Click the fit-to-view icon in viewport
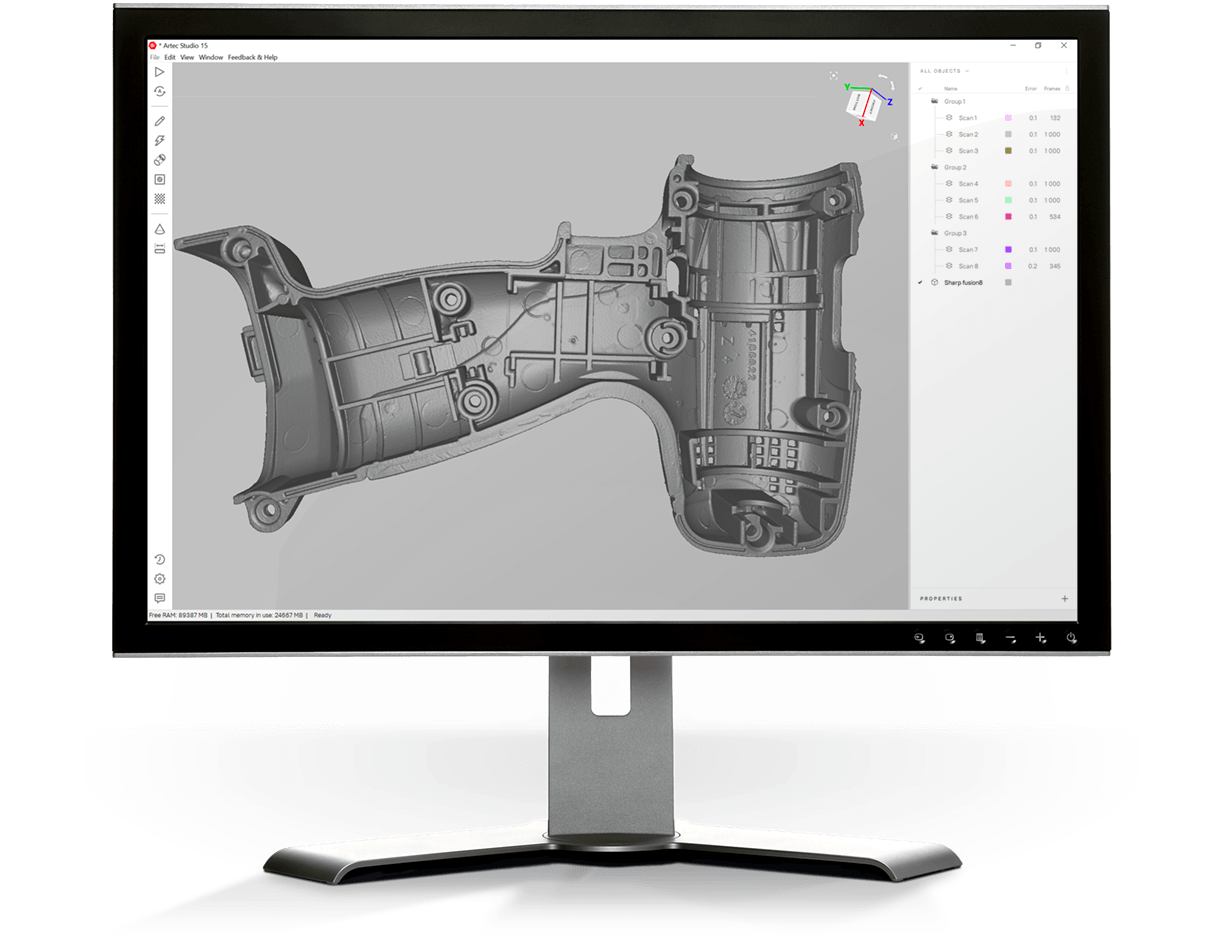Viewport: 1224px width, 944px height. [834, 75]
